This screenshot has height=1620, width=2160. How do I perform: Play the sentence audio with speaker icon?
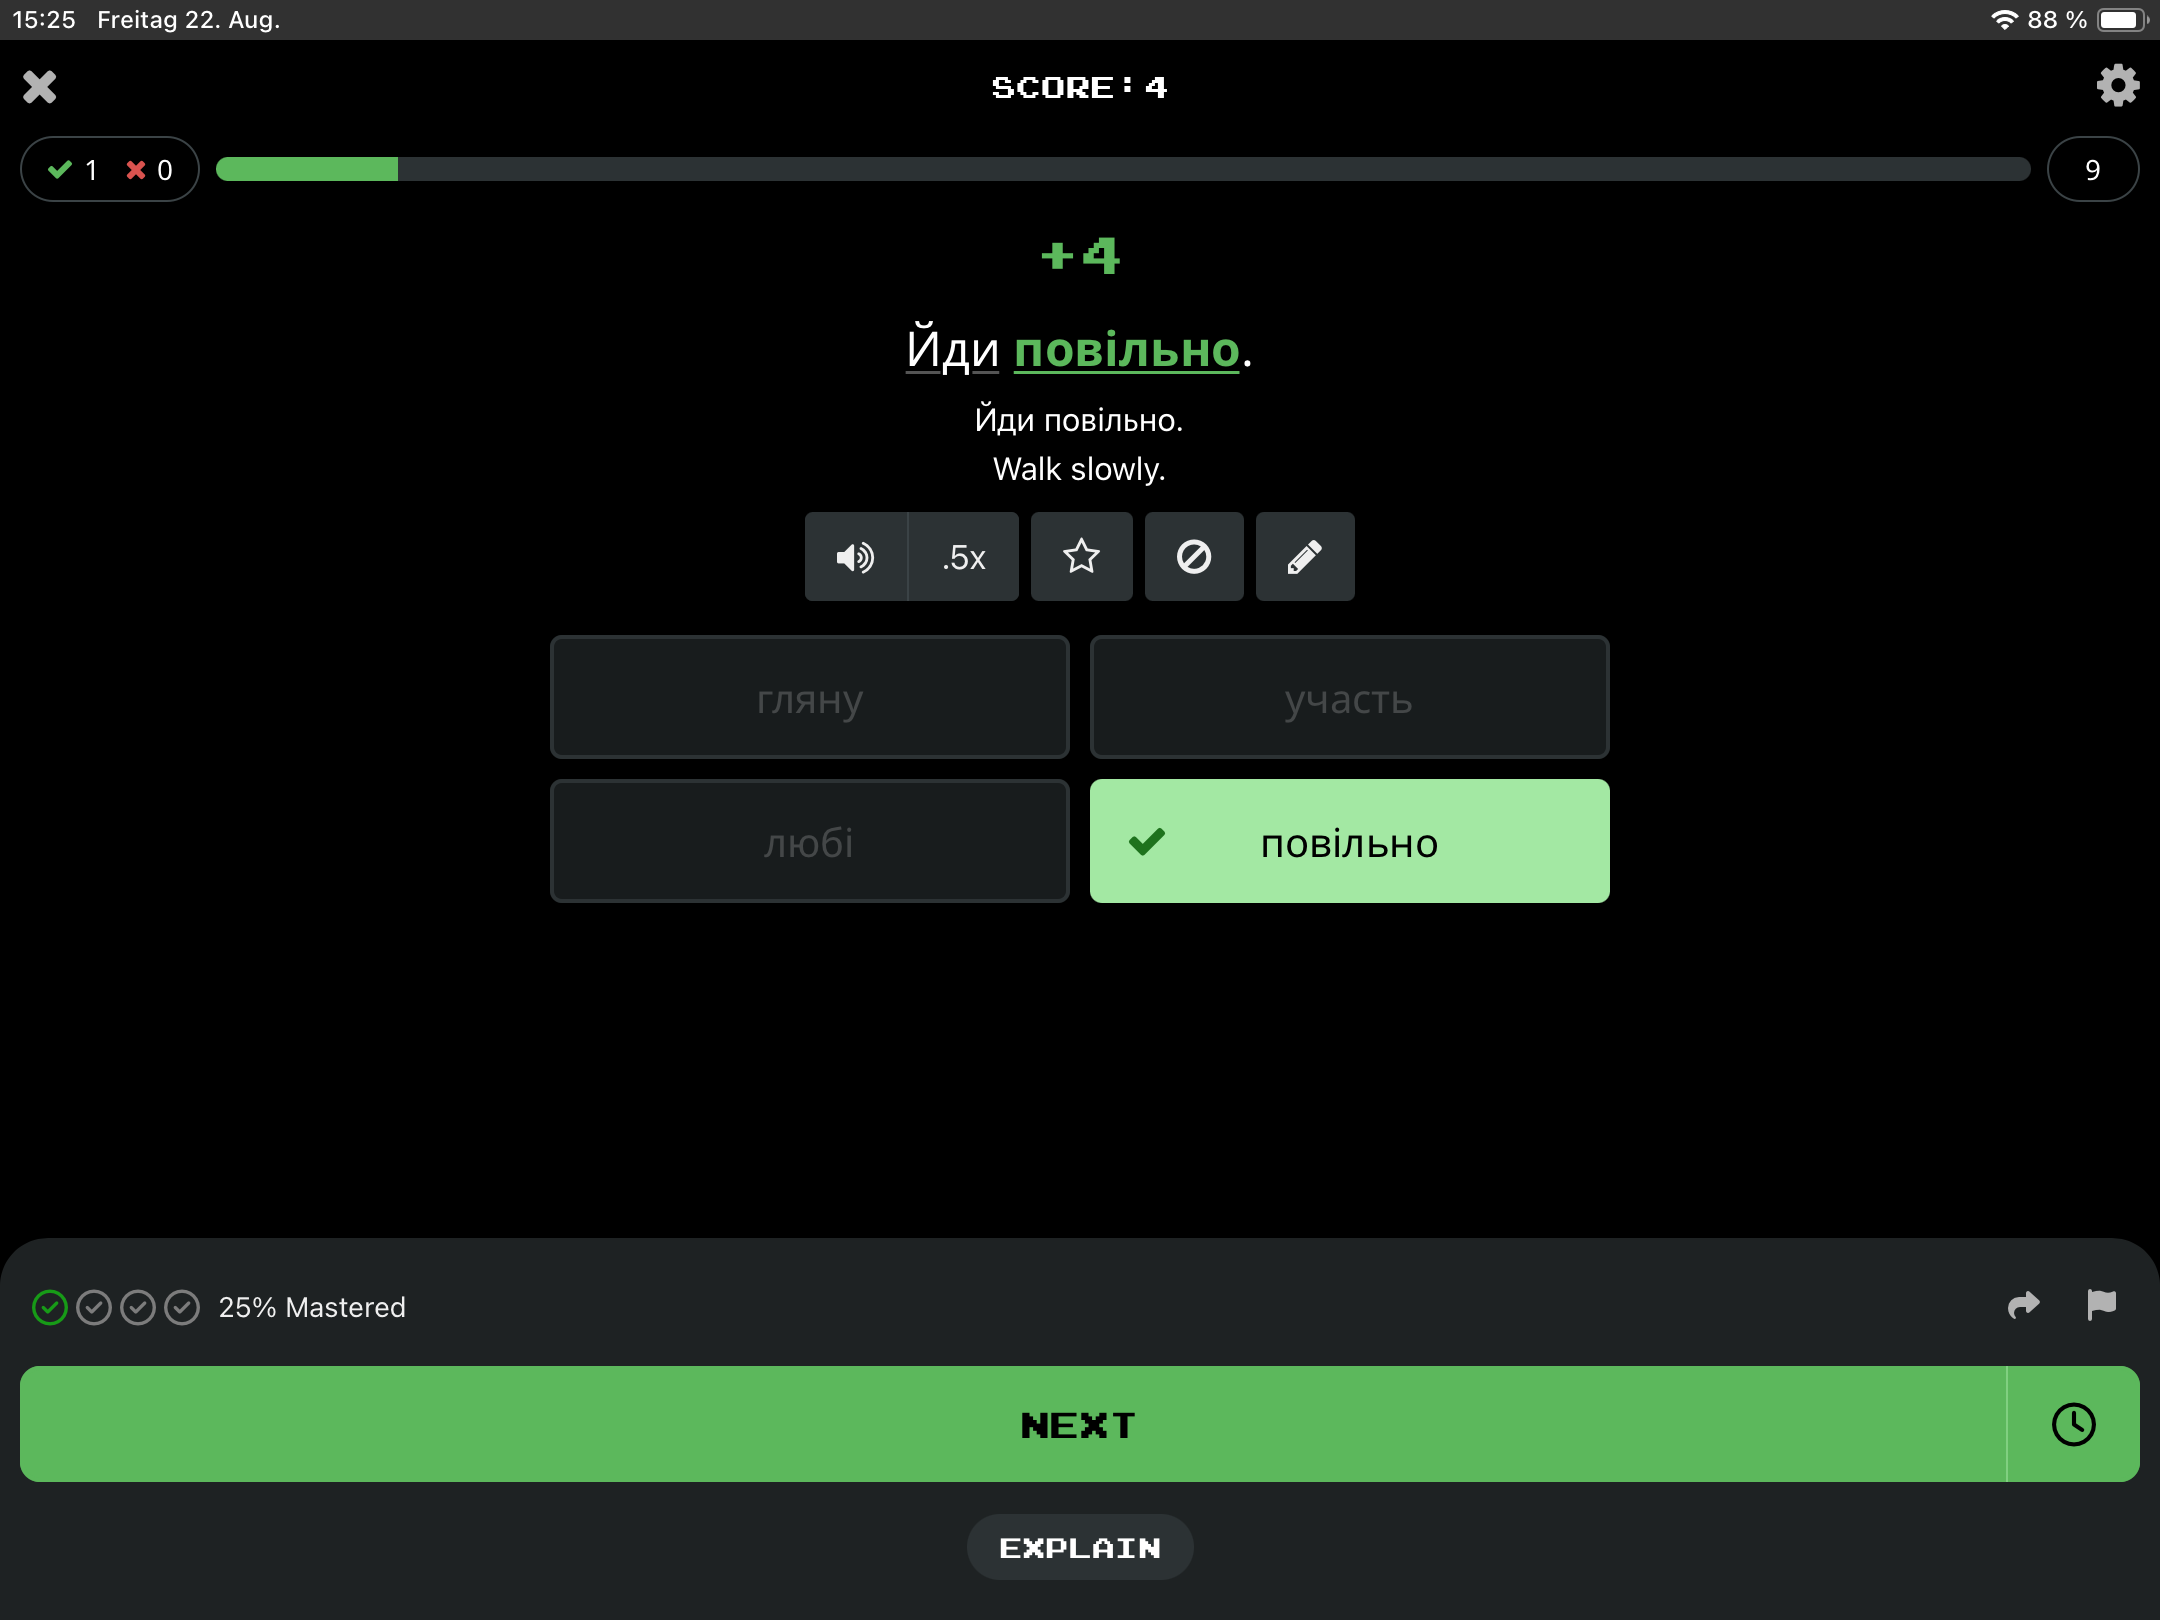pos(856,557)
